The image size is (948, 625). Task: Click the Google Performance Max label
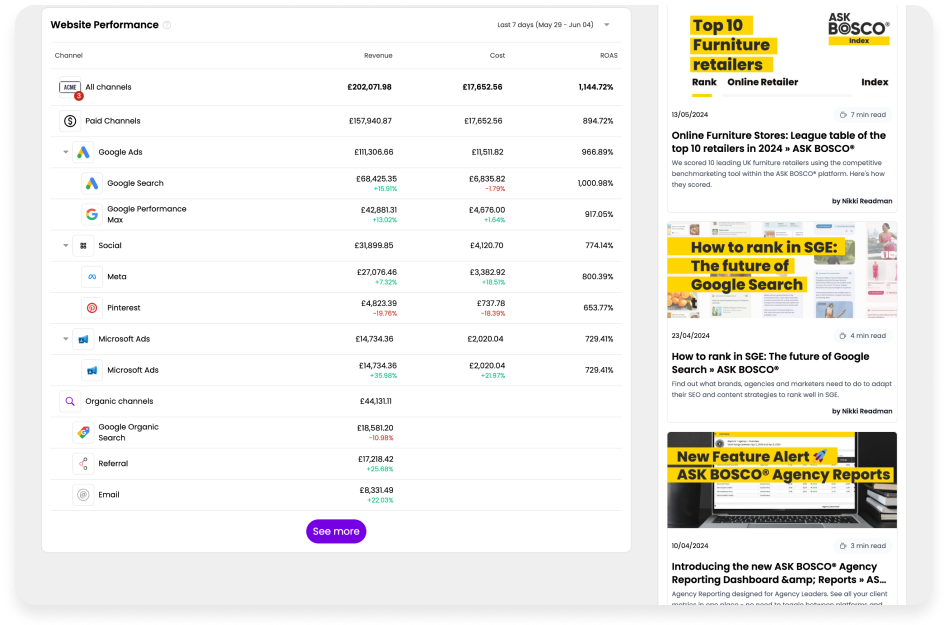tap(147, 215)
